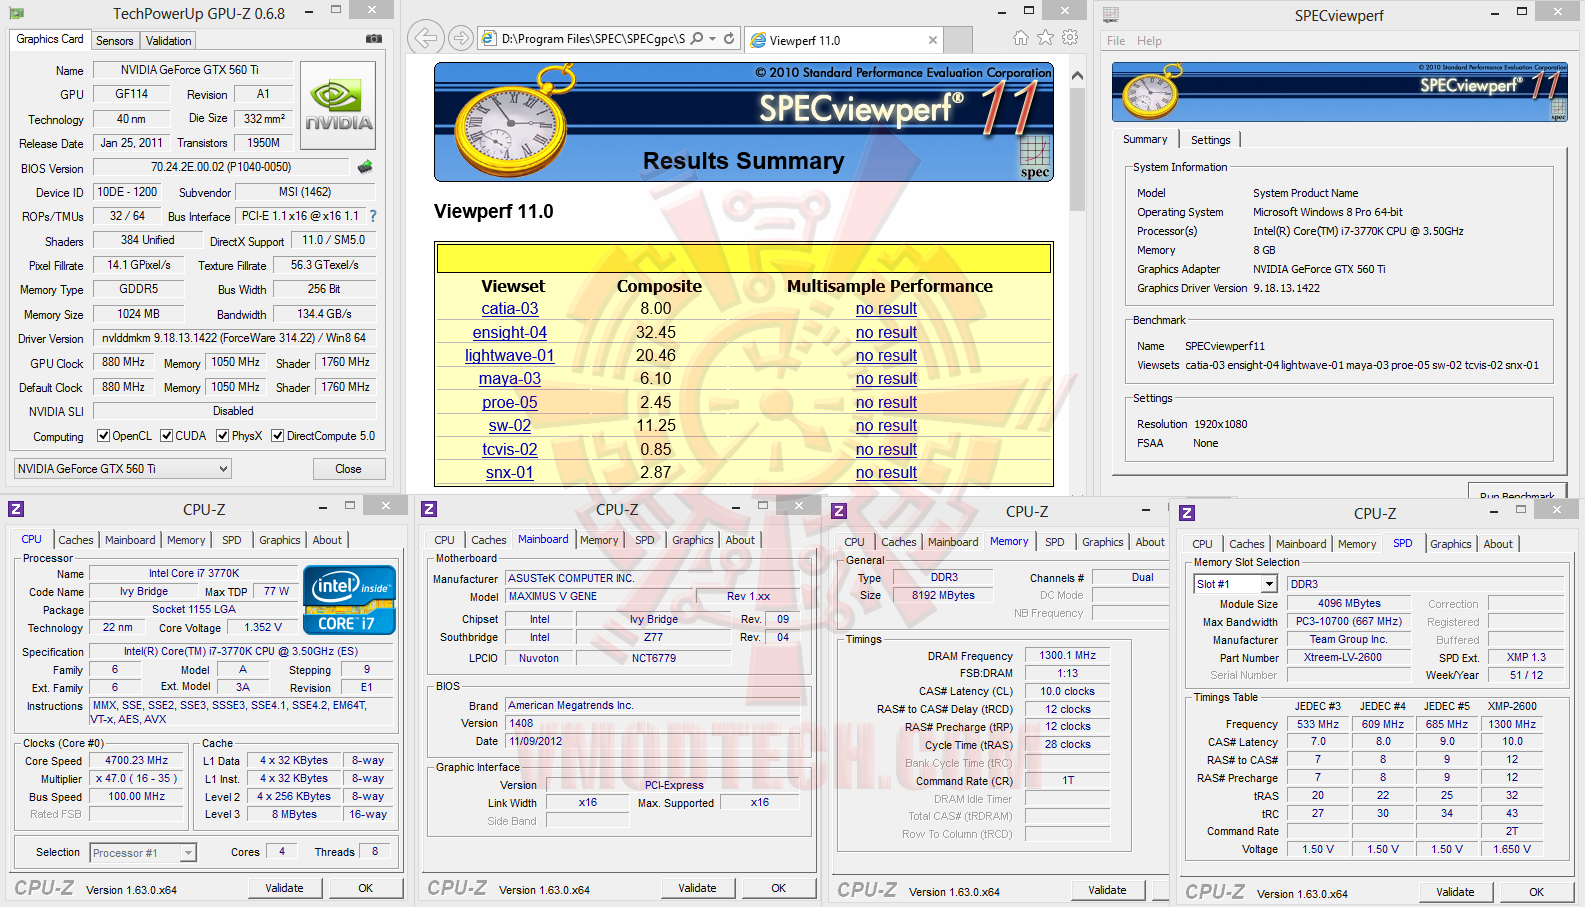Click the GPU-Z screenshot camera icon
Image resolution: width=1585 pixels, height=907 pixels.
click(374, 39)
